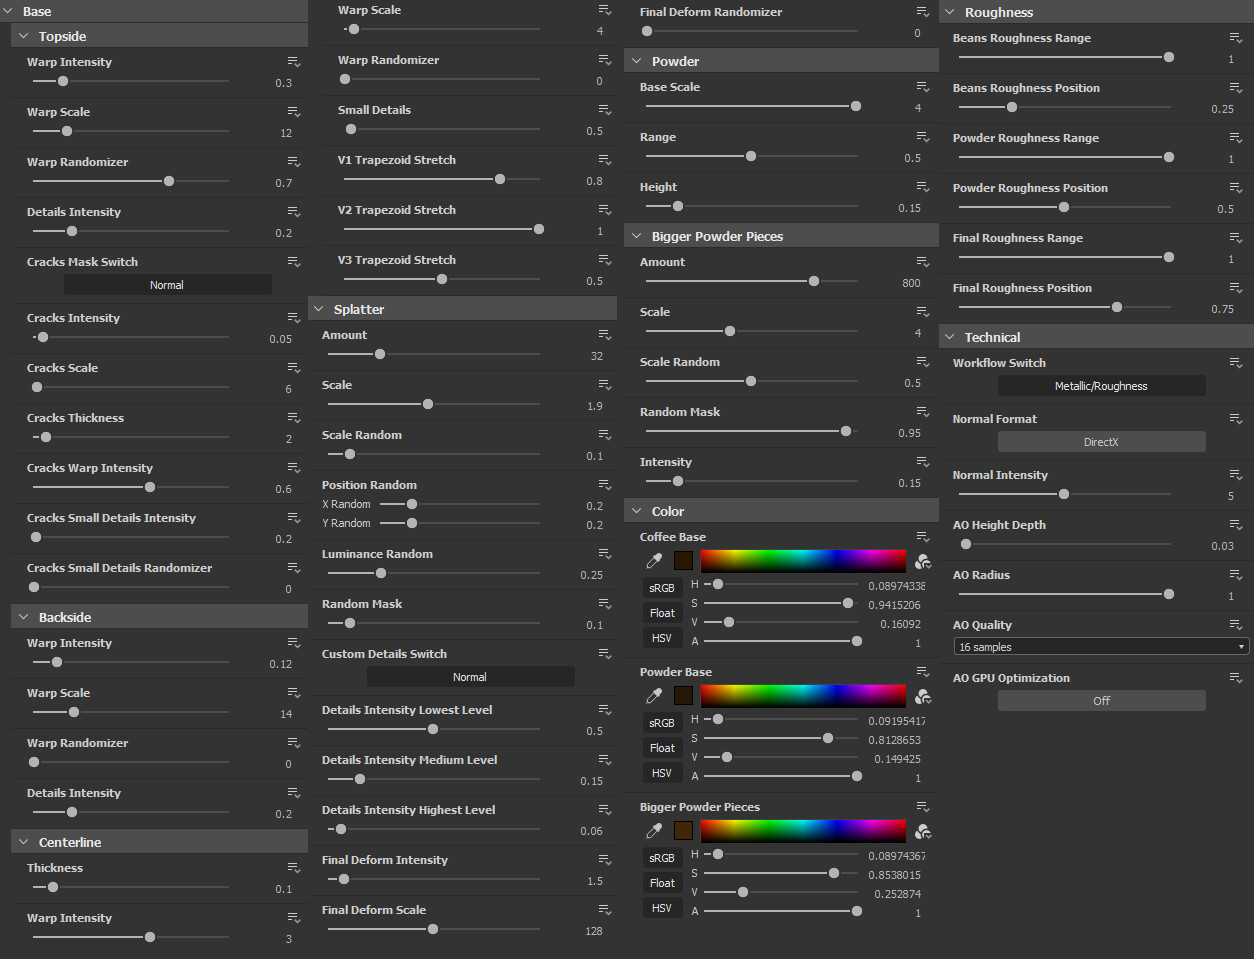Collapse the Backside group

[x=24, y=617]
